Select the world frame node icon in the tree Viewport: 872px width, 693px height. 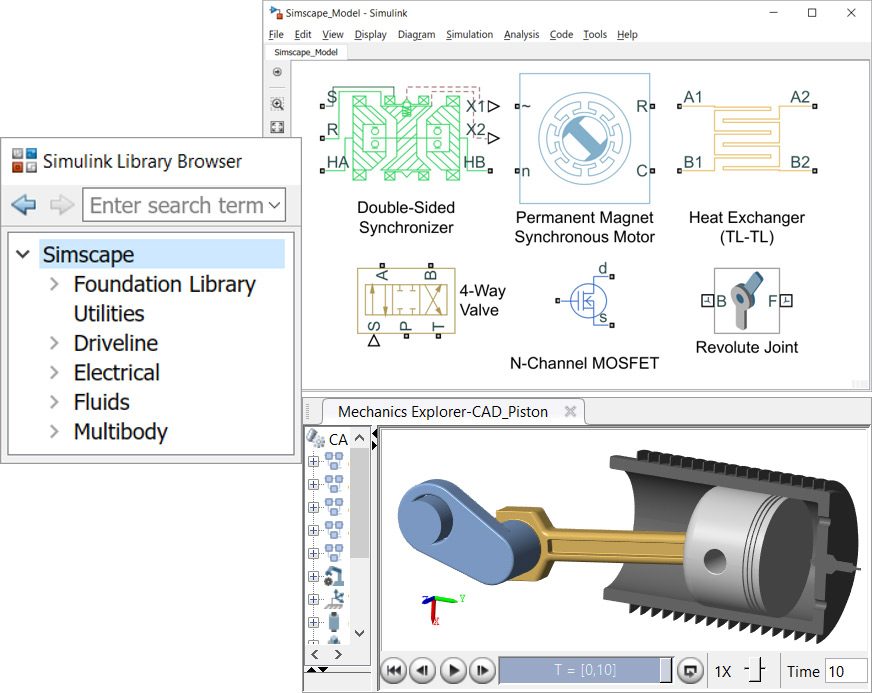pos(334,599)
